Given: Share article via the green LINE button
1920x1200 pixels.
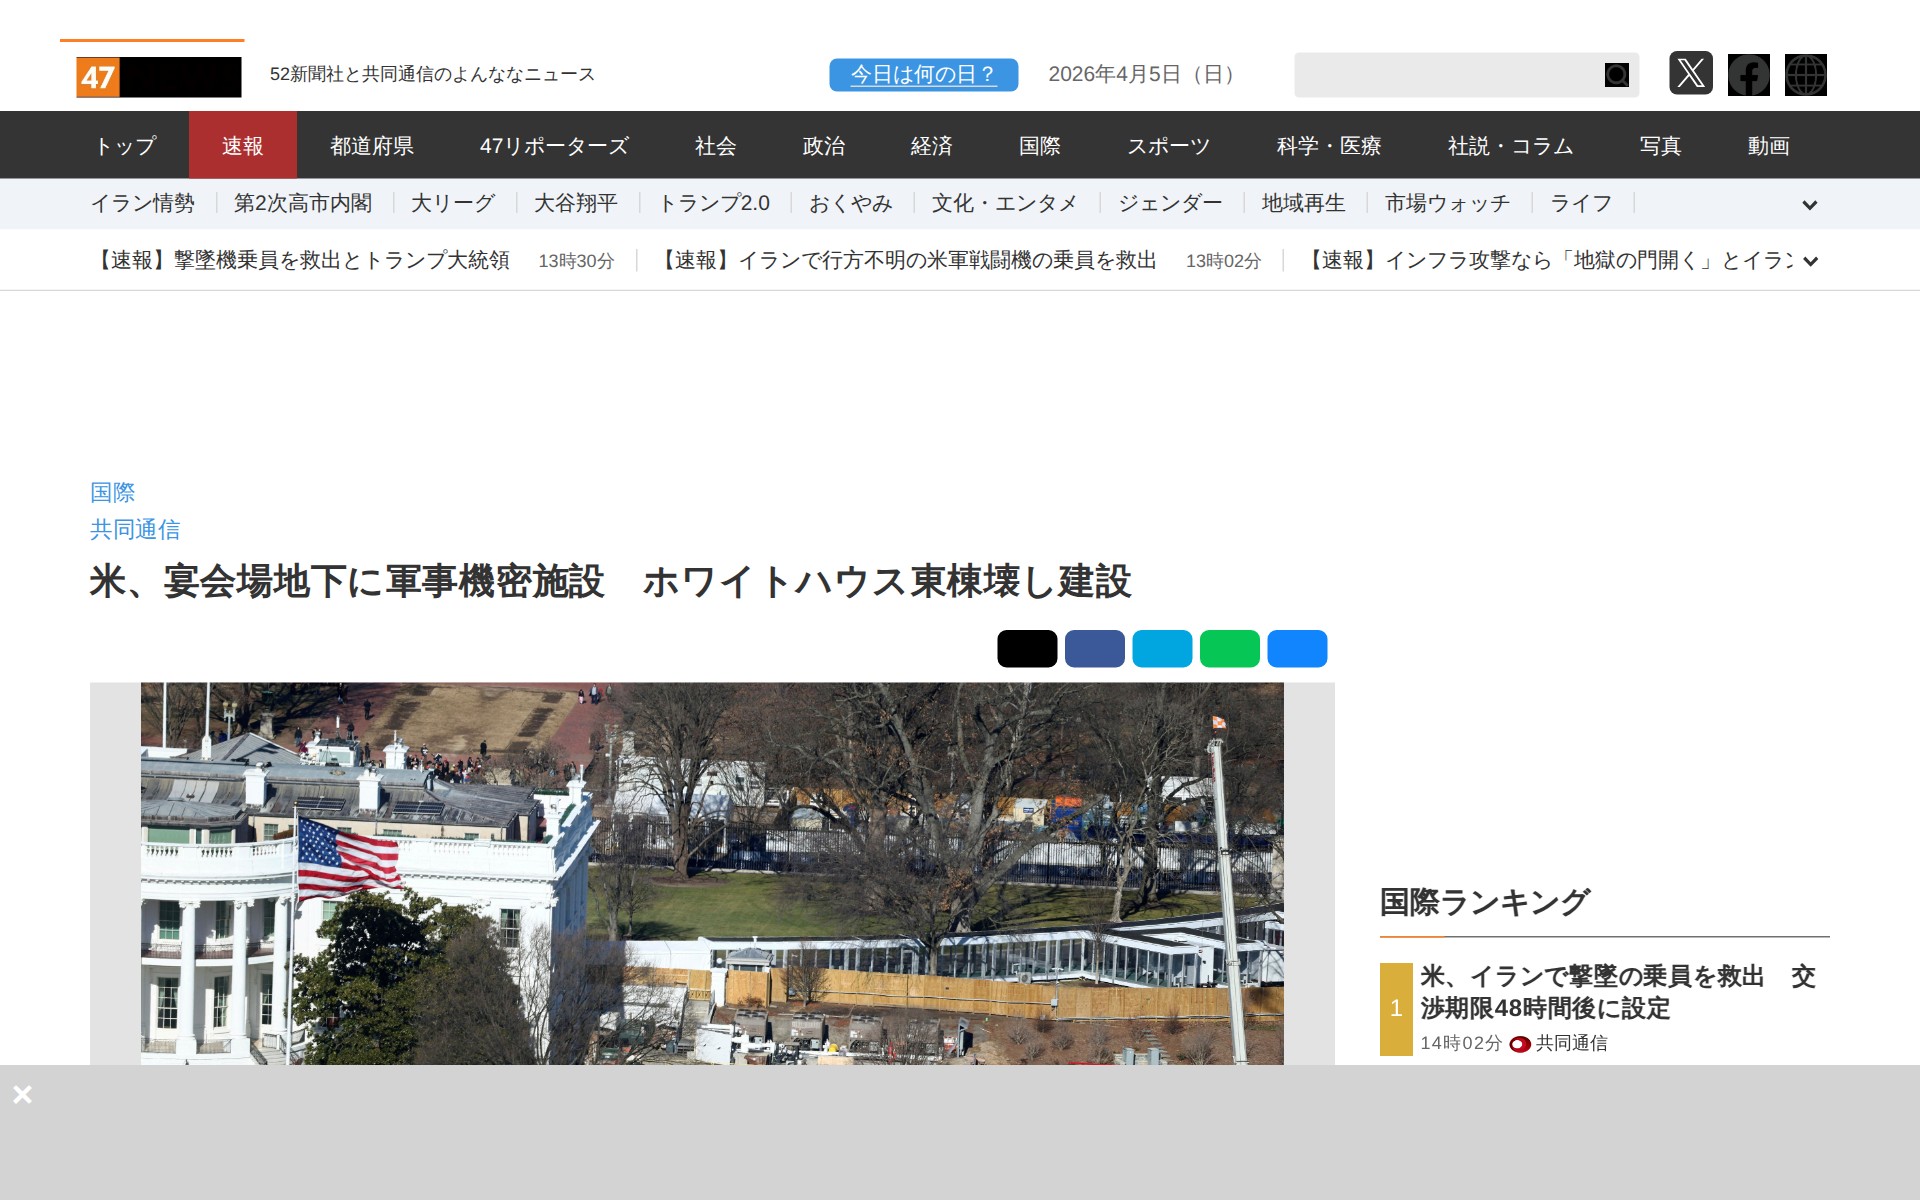Looking at the screenshot, I should pyautogui.click(x=1230, y=648).
